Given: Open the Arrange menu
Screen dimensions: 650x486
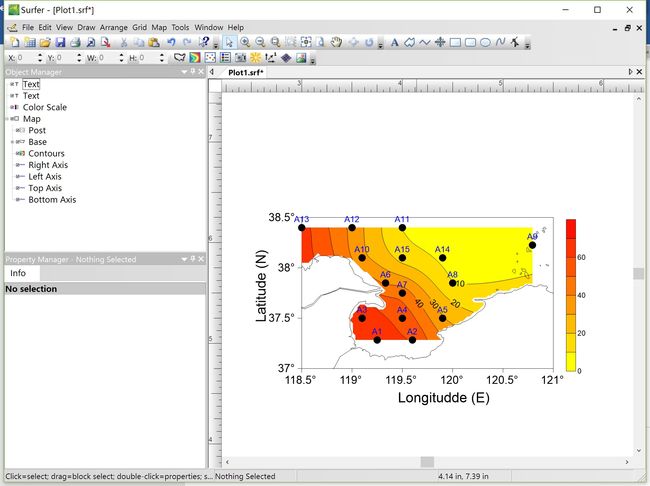Looking at the screenshot, I should (114, 27).
